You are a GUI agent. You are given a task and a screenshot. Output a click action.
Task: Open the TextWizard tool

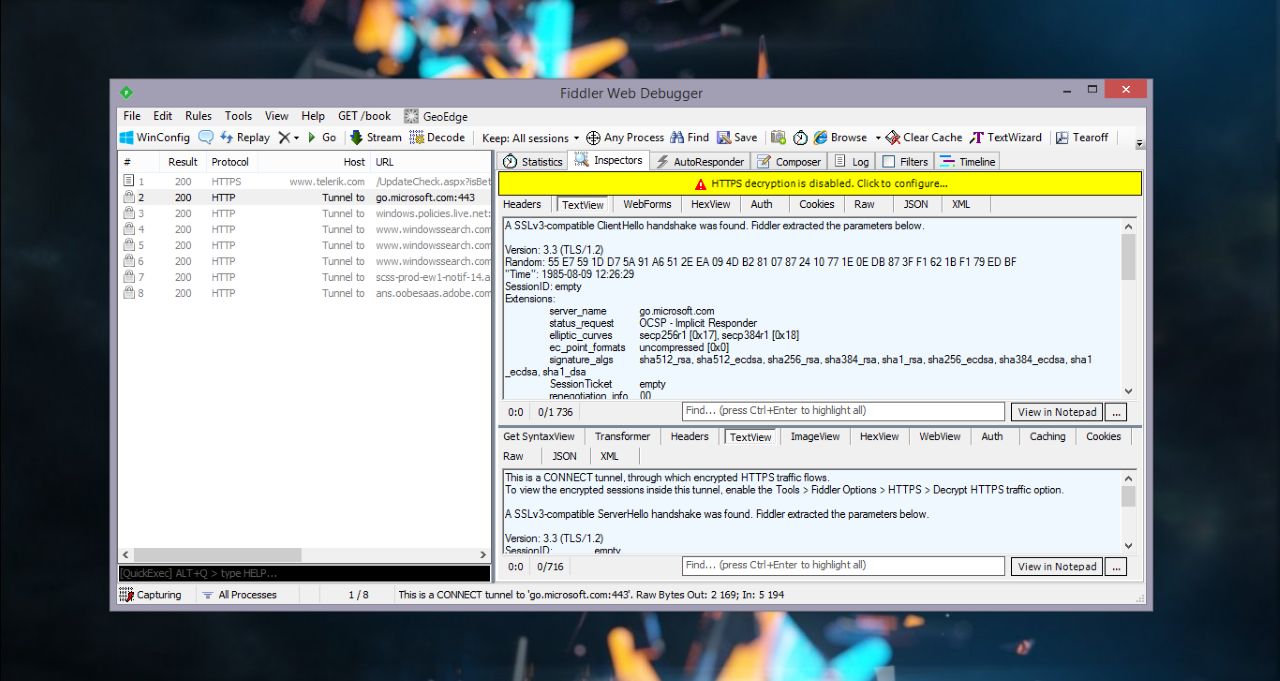click(1006, 138)
